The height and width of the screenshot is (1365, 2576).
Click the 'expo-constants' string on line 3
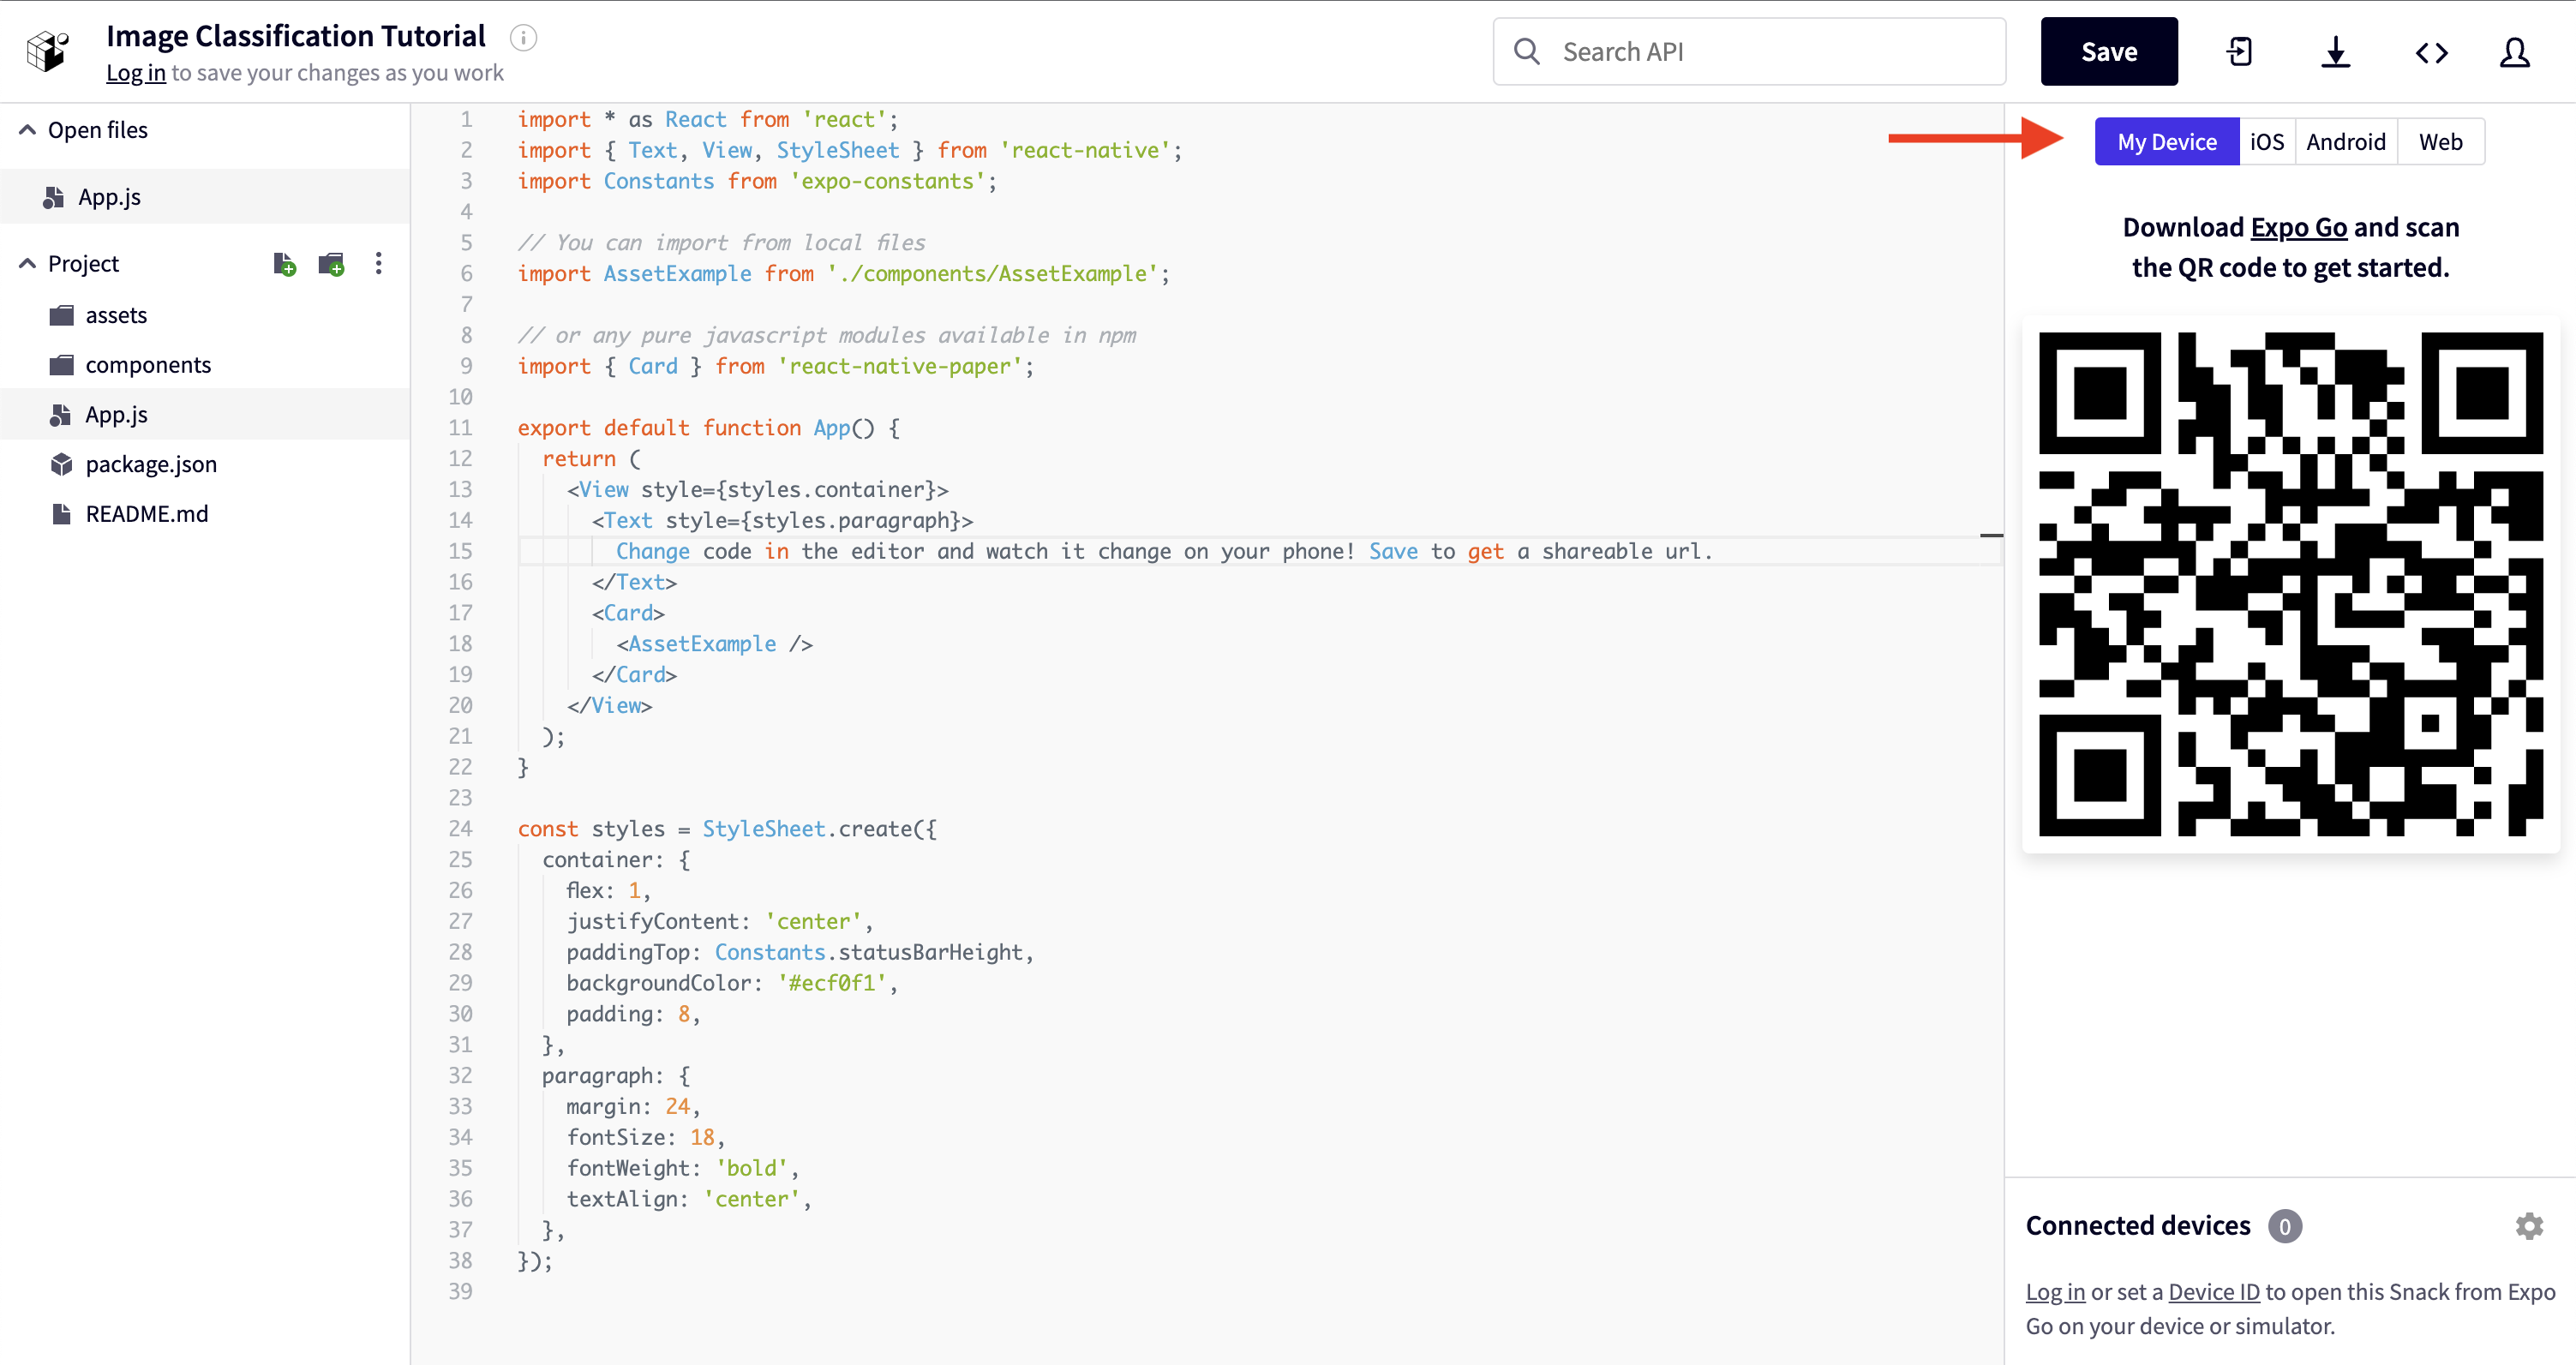(887, 182)
